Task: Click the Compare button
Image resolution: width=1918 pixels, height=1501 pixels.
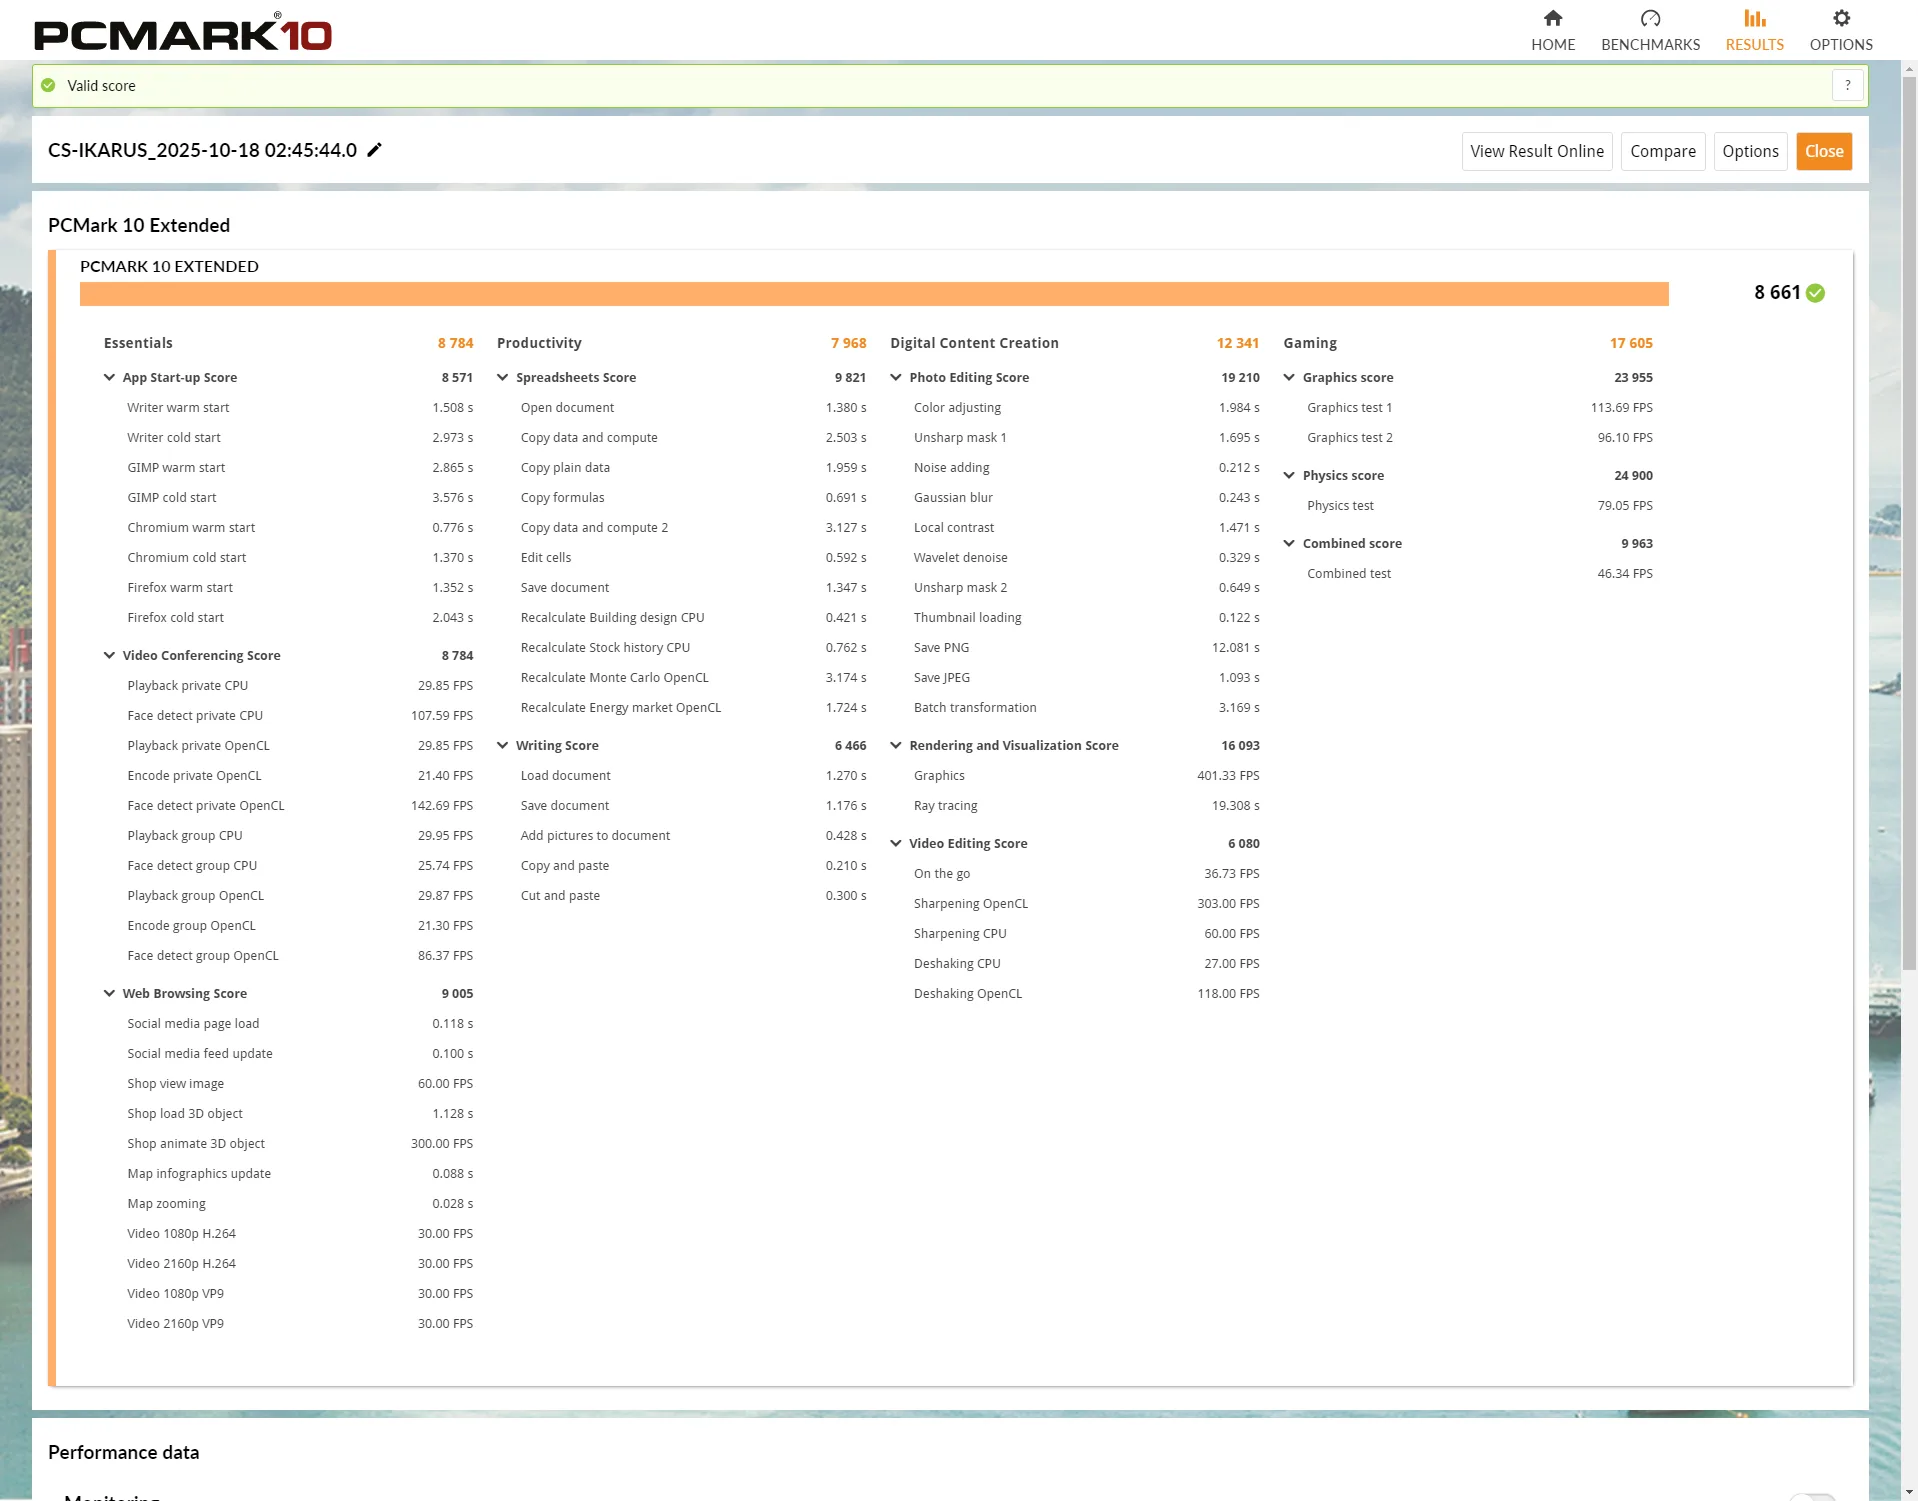Action: click(x=1662, y=152)
